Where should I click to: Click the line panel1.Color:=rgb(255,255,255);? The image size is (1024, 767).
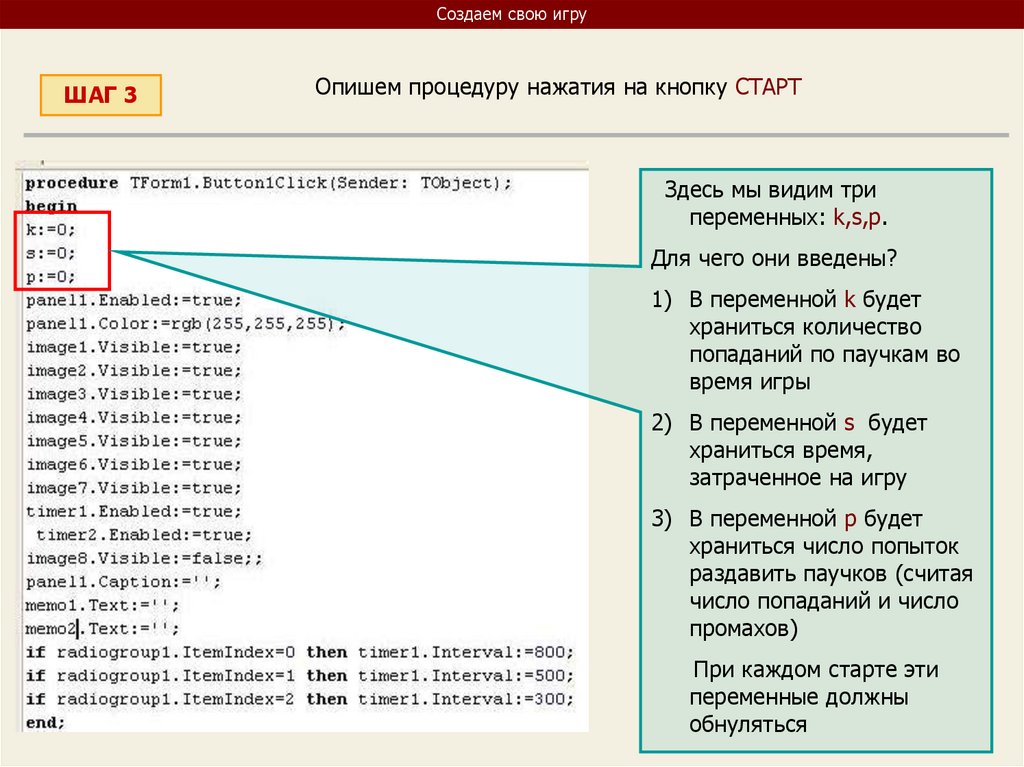click(185, 323)
